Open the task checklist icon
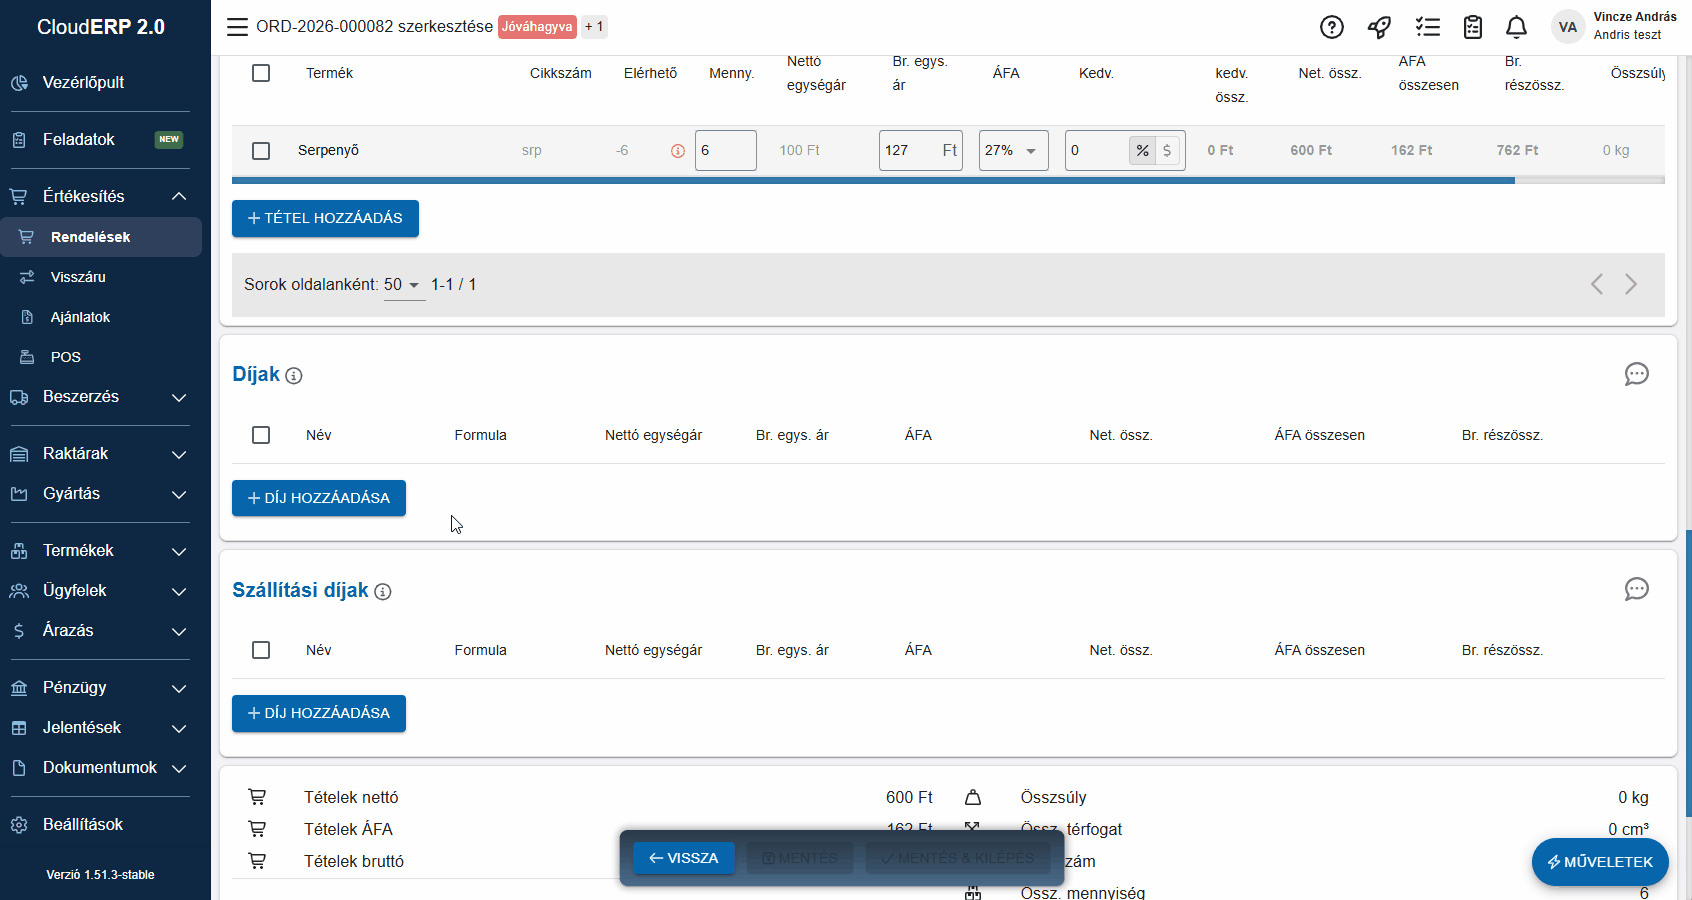 point(1427,27)
